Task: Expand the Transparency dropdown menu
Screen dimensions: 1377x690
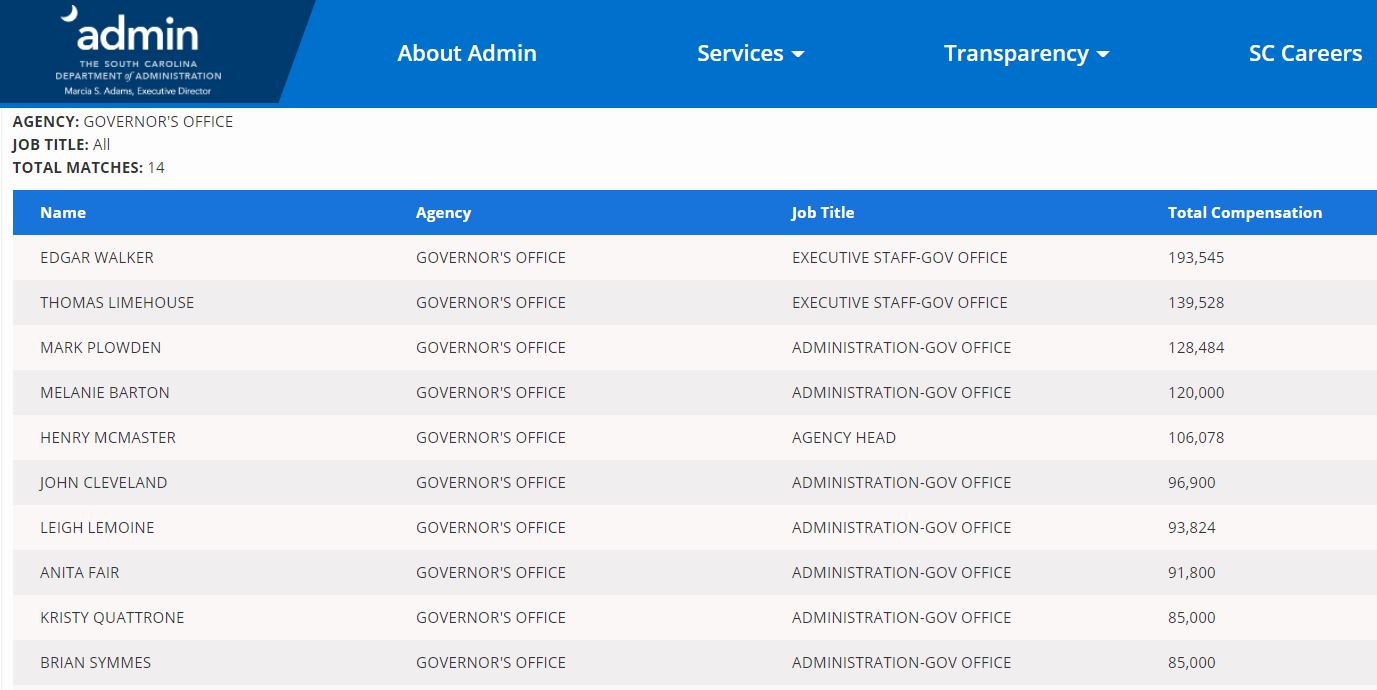Action: 1026,53
